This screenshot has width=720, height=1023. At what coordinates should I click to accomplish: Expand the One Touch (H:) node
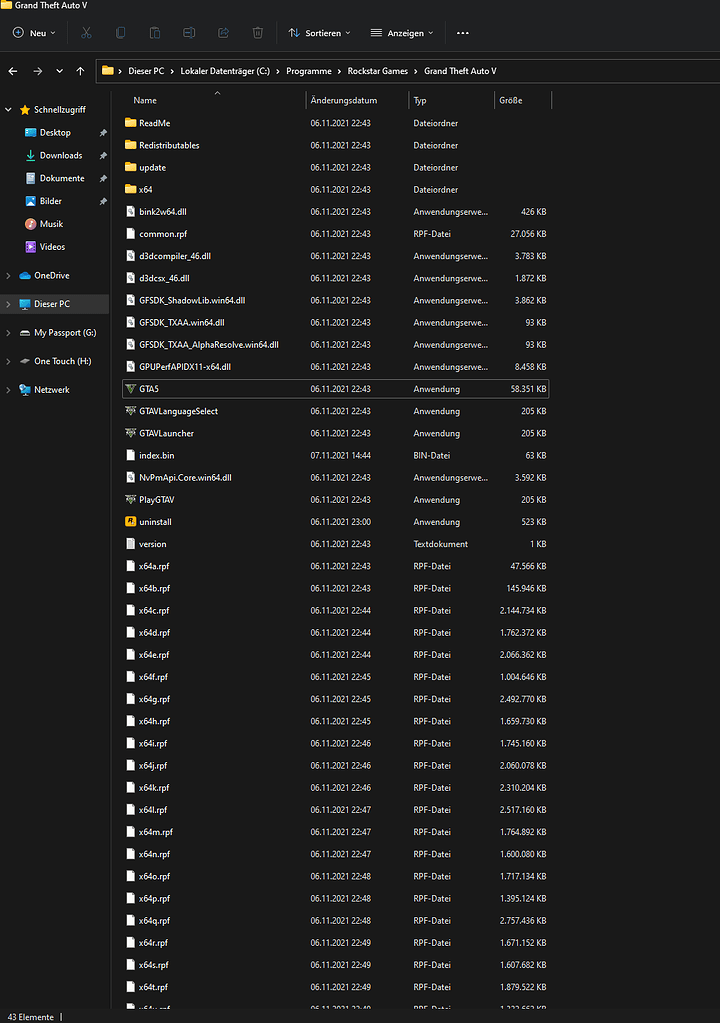point(8,361)
